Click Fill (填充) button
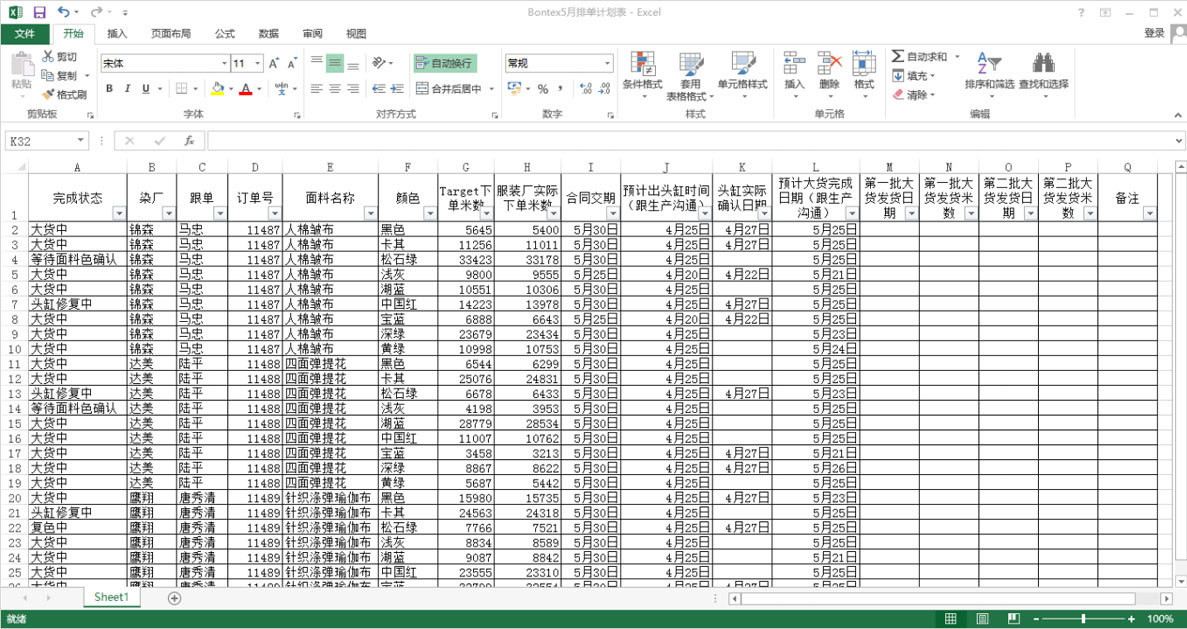This screenshot has height=629, width=1187. tap(914, 76)
